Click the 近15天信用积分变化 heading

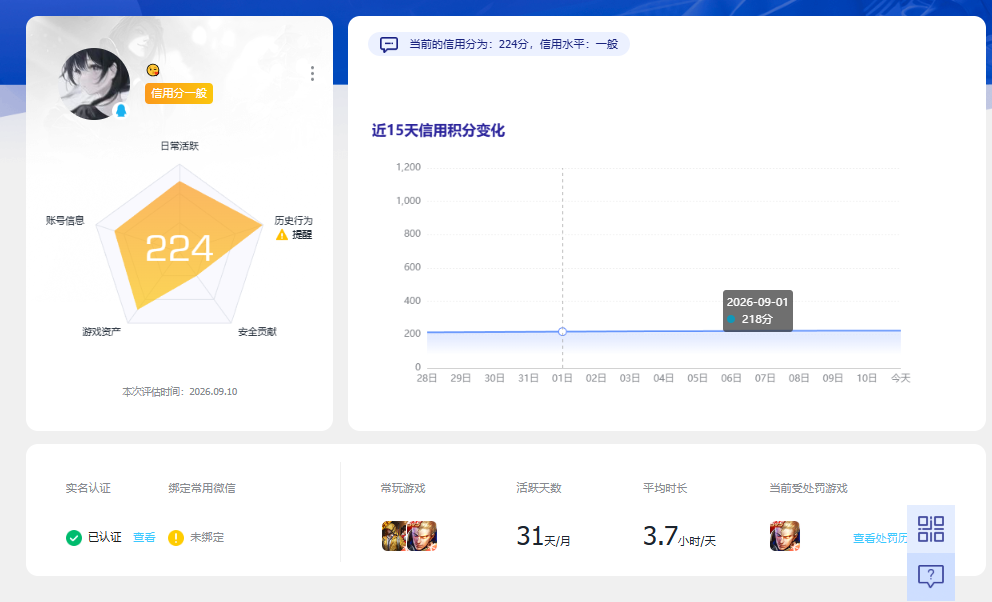pos(438,131)
